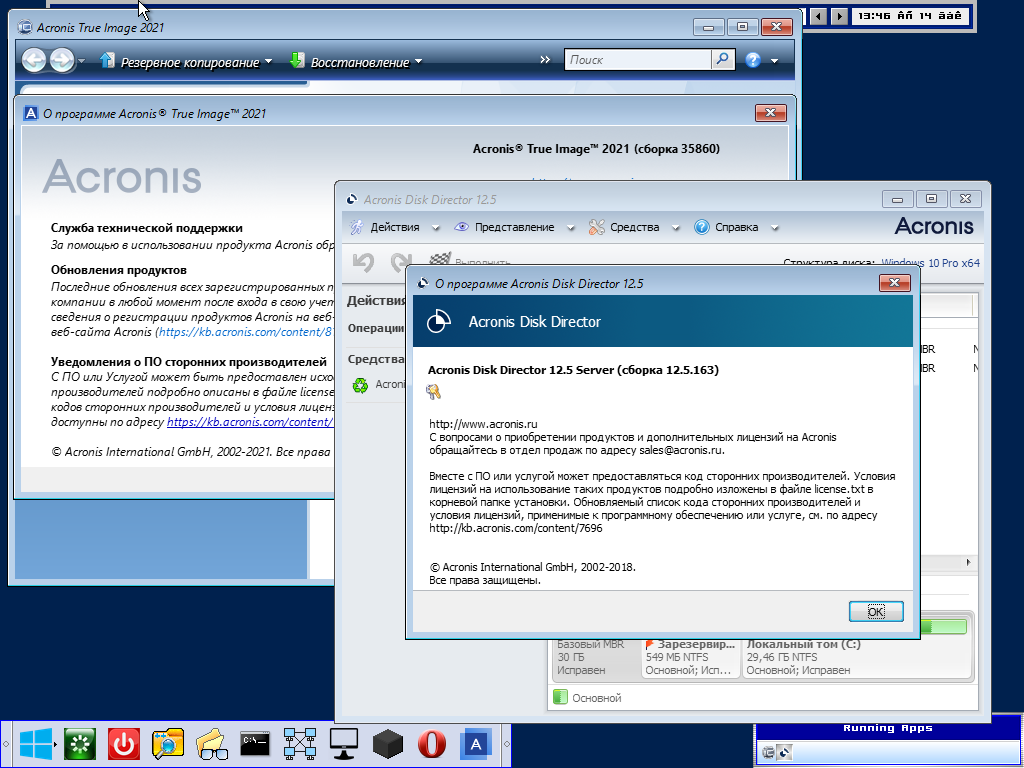The width and height of the screenshot is (1024, 768).
Task: Open the Windows start button
Action: [36, 744]
